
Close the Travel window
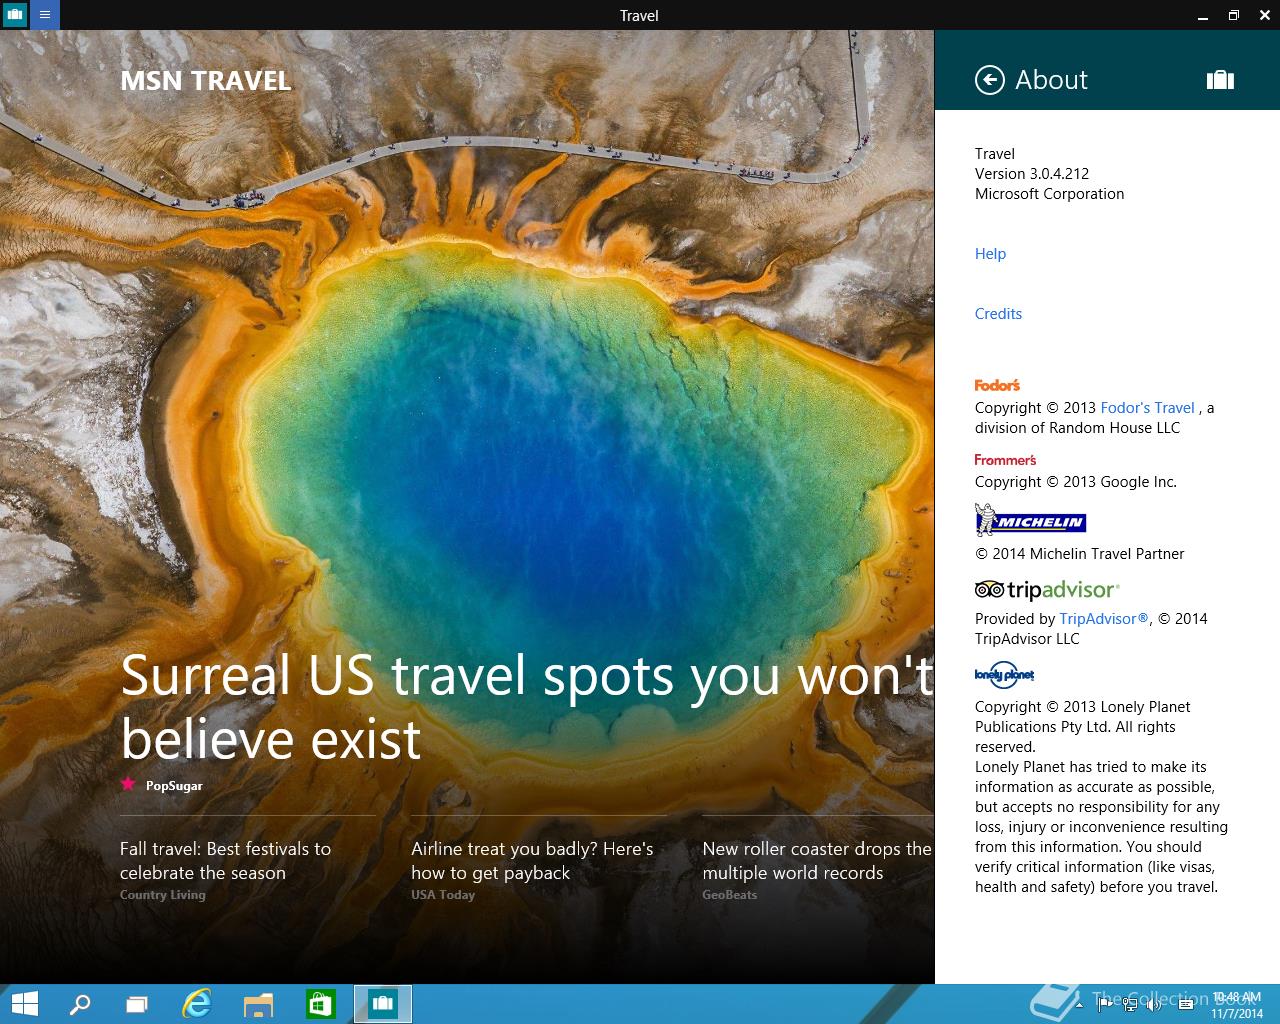click(x=1264, y=15)
